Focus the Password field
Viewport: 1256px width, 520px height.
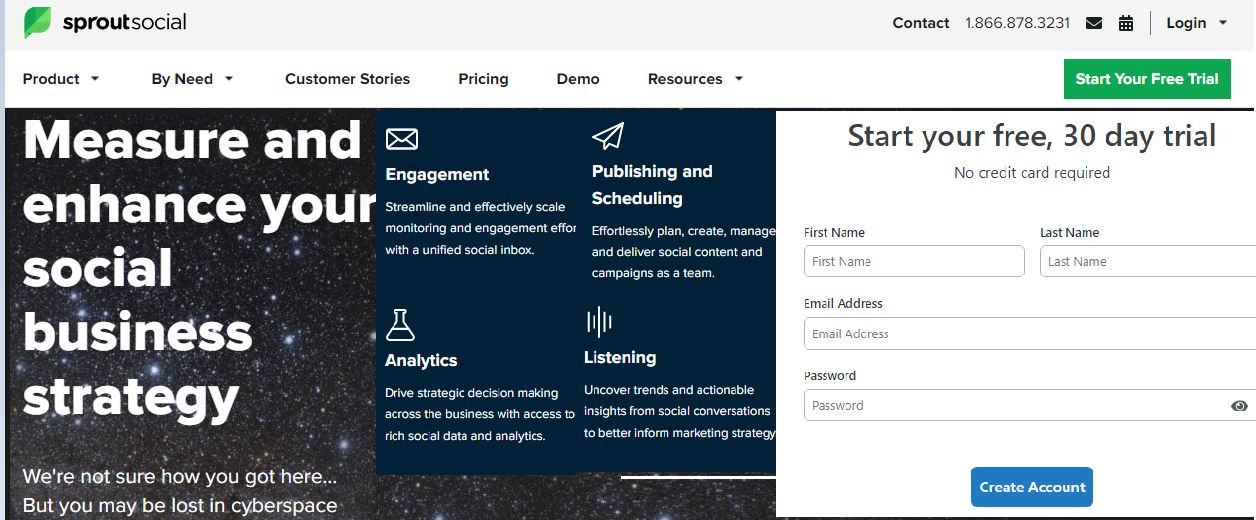click(1030, 405)
